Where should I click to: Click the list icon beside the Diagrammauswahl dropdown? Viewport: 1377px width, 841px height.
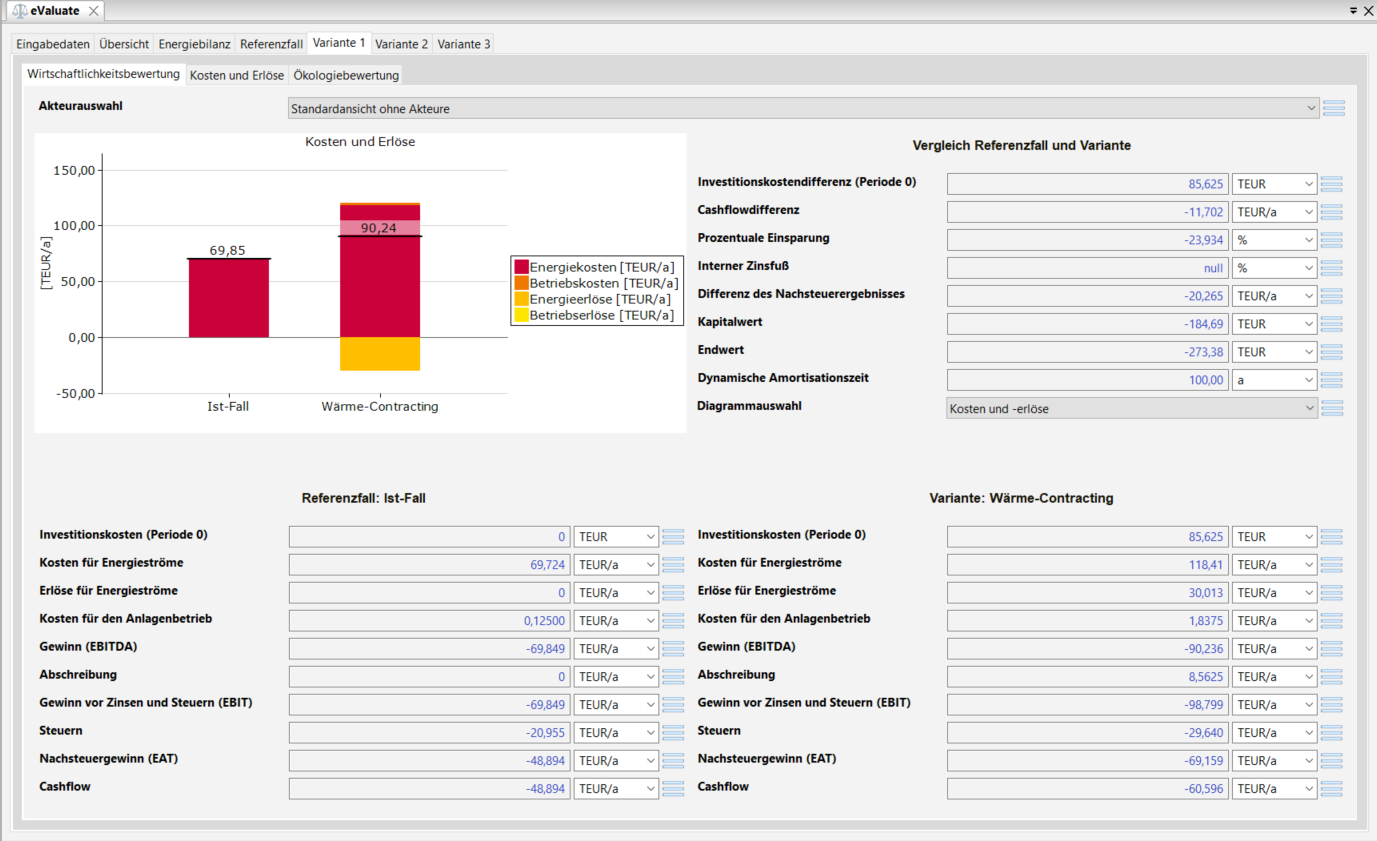1333,408
